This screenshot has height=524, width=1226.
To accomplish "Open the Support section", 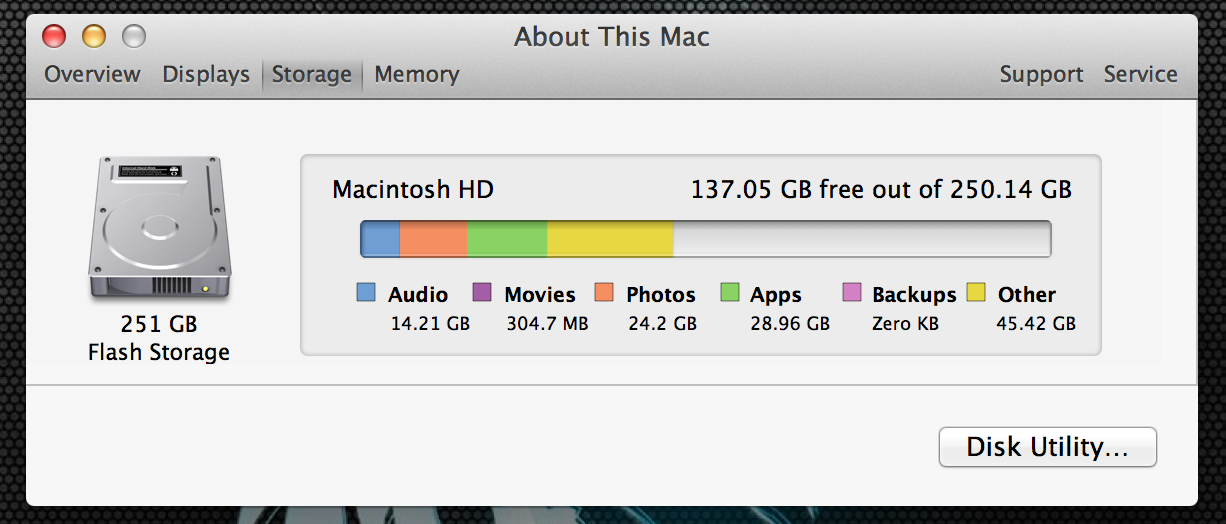I will pyautogui.click(x=1041, y=74).
